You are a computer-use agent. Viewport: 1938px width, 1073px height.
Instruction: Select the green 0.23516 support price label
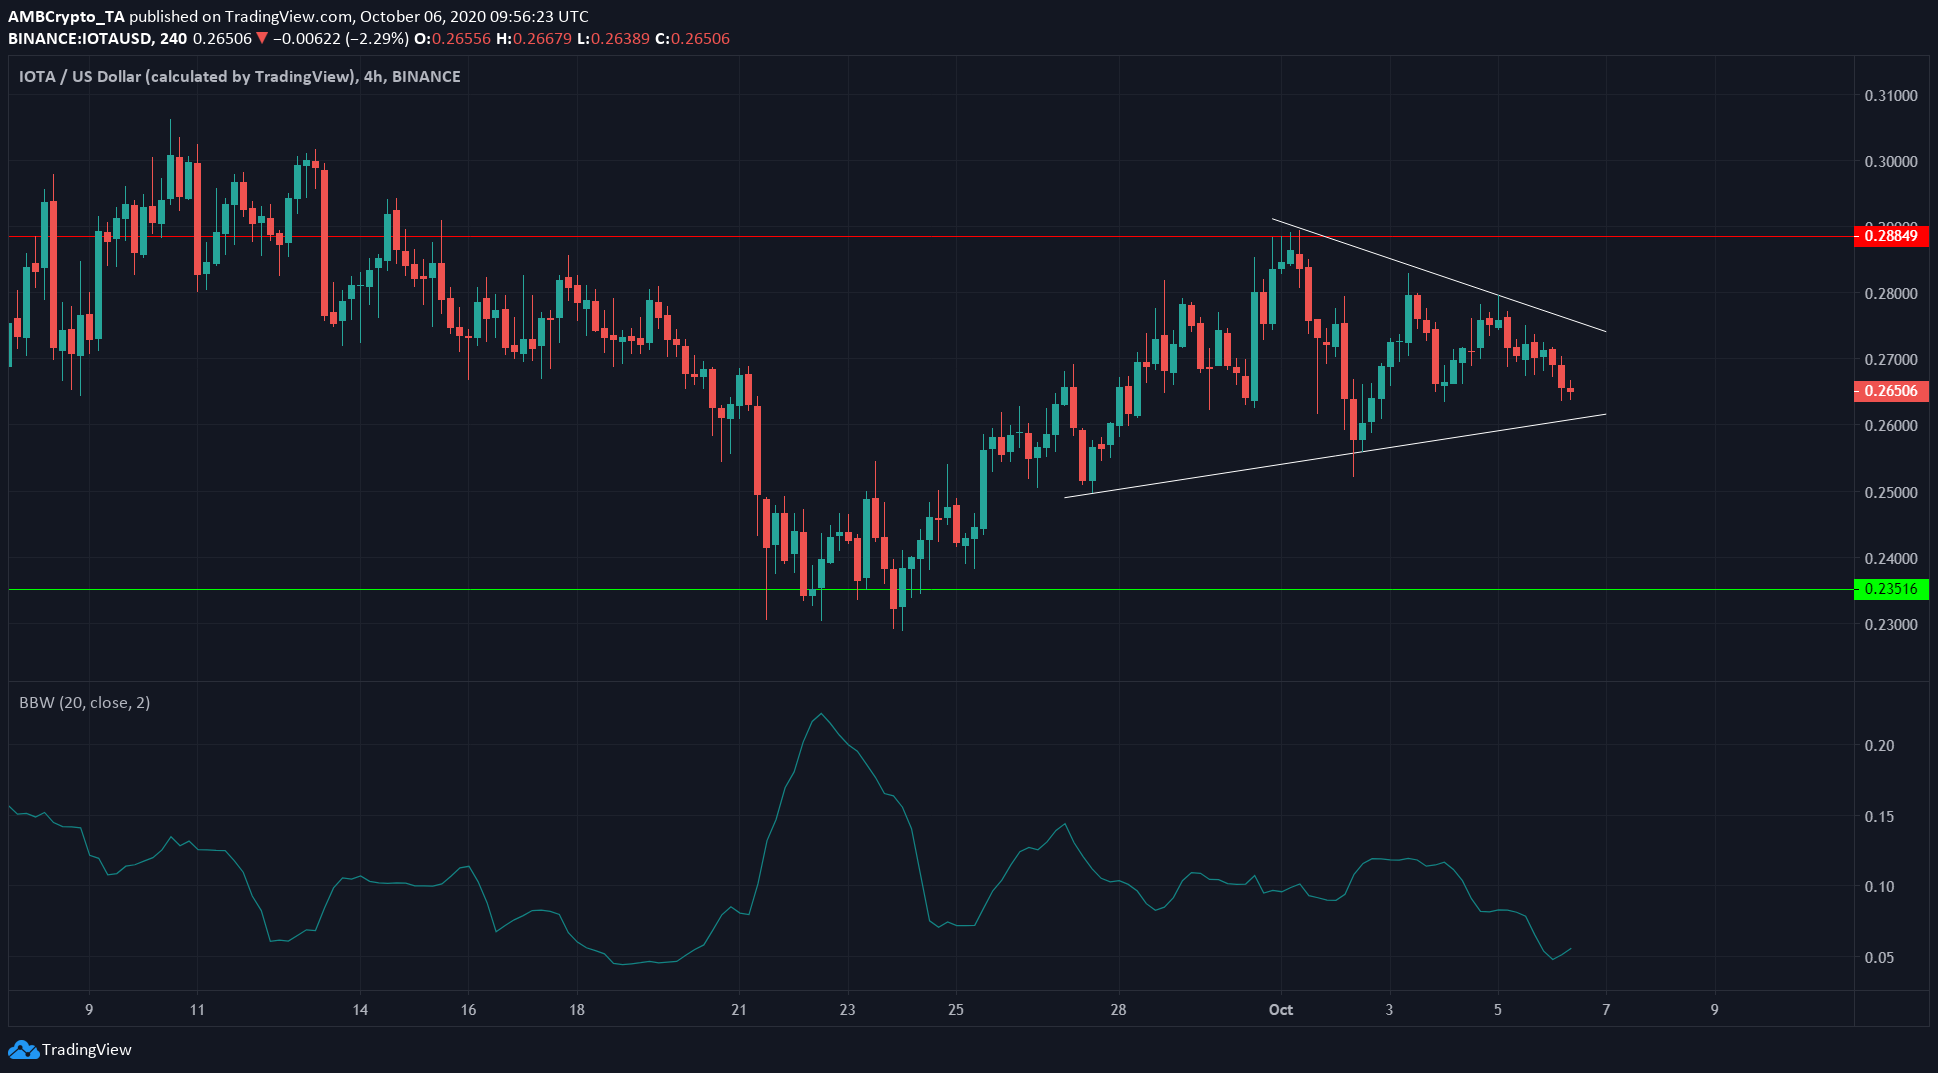point(1891,589)
